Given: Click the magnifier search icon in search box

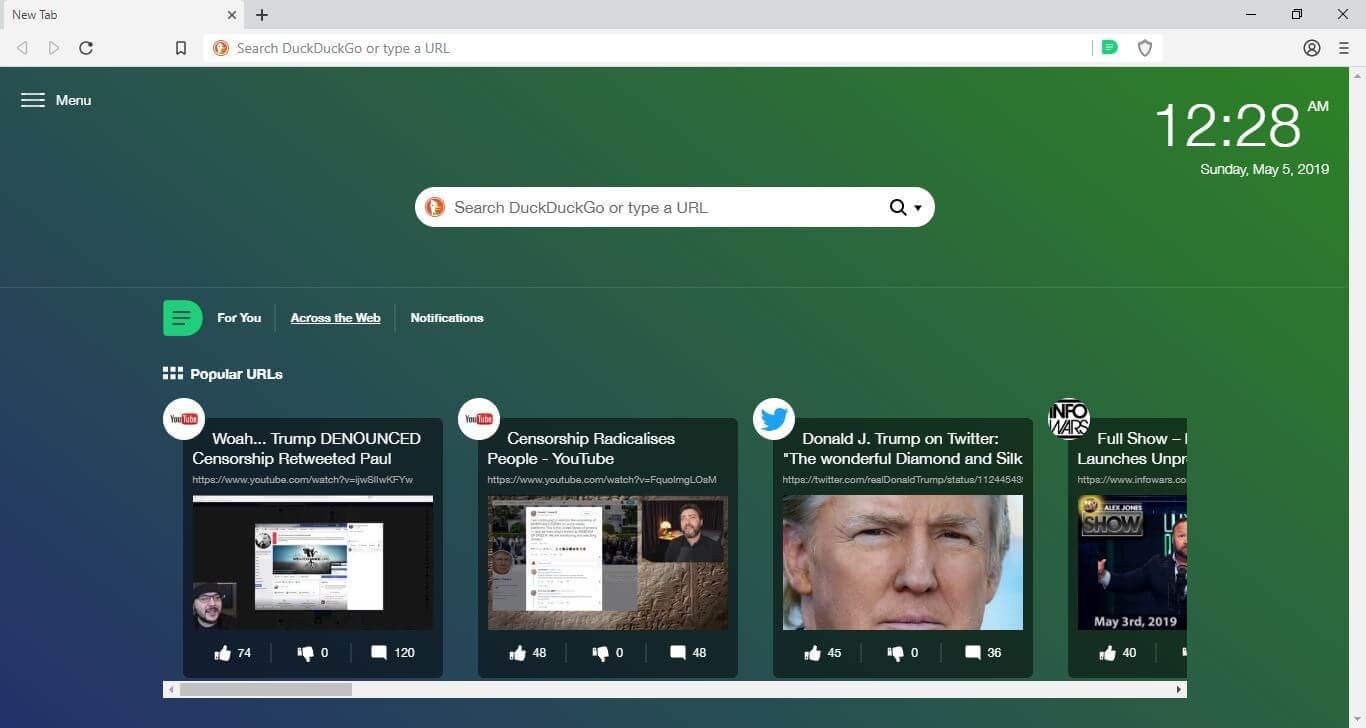Looking at the screenshot, I should 897,208.
